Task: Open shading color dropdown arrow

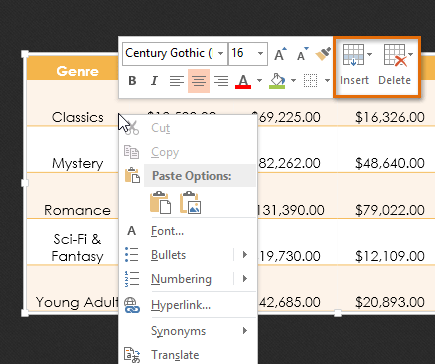Action: [x=293, y=81]
